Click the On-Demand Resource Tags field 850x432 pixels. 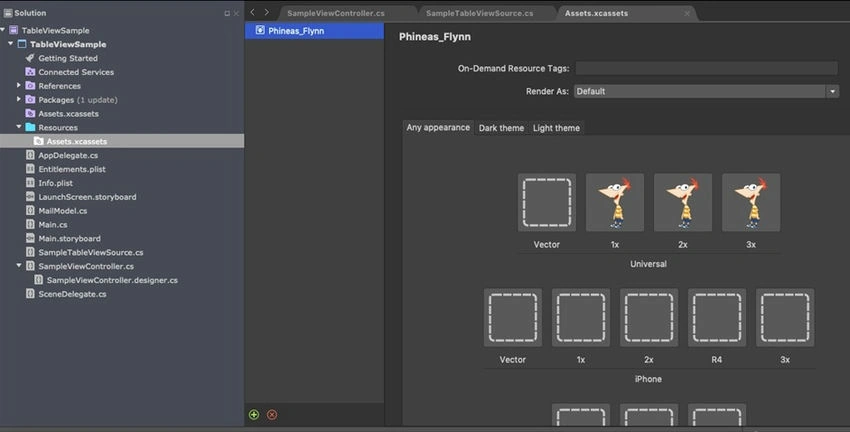[x=706, y=68]
